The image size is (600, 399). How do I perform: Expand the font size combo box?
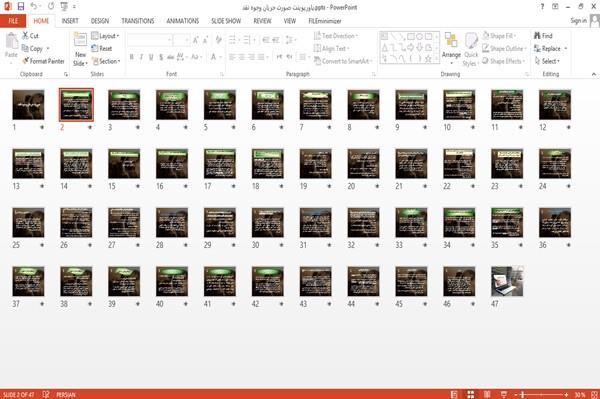pos(187,40)
